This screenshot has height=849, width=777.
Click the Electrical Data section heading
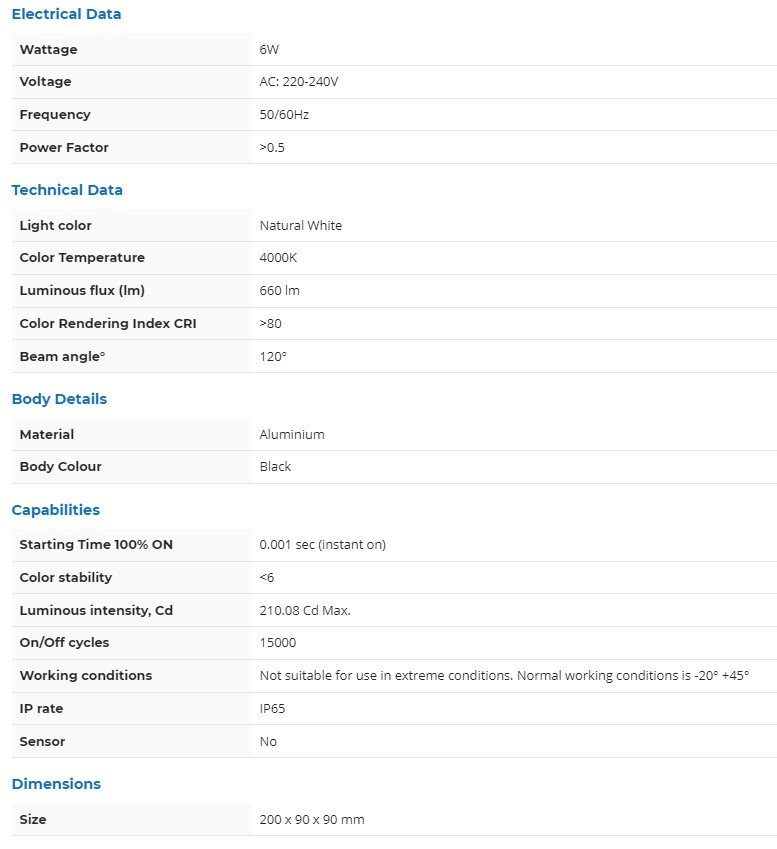(x=66, y=15)
